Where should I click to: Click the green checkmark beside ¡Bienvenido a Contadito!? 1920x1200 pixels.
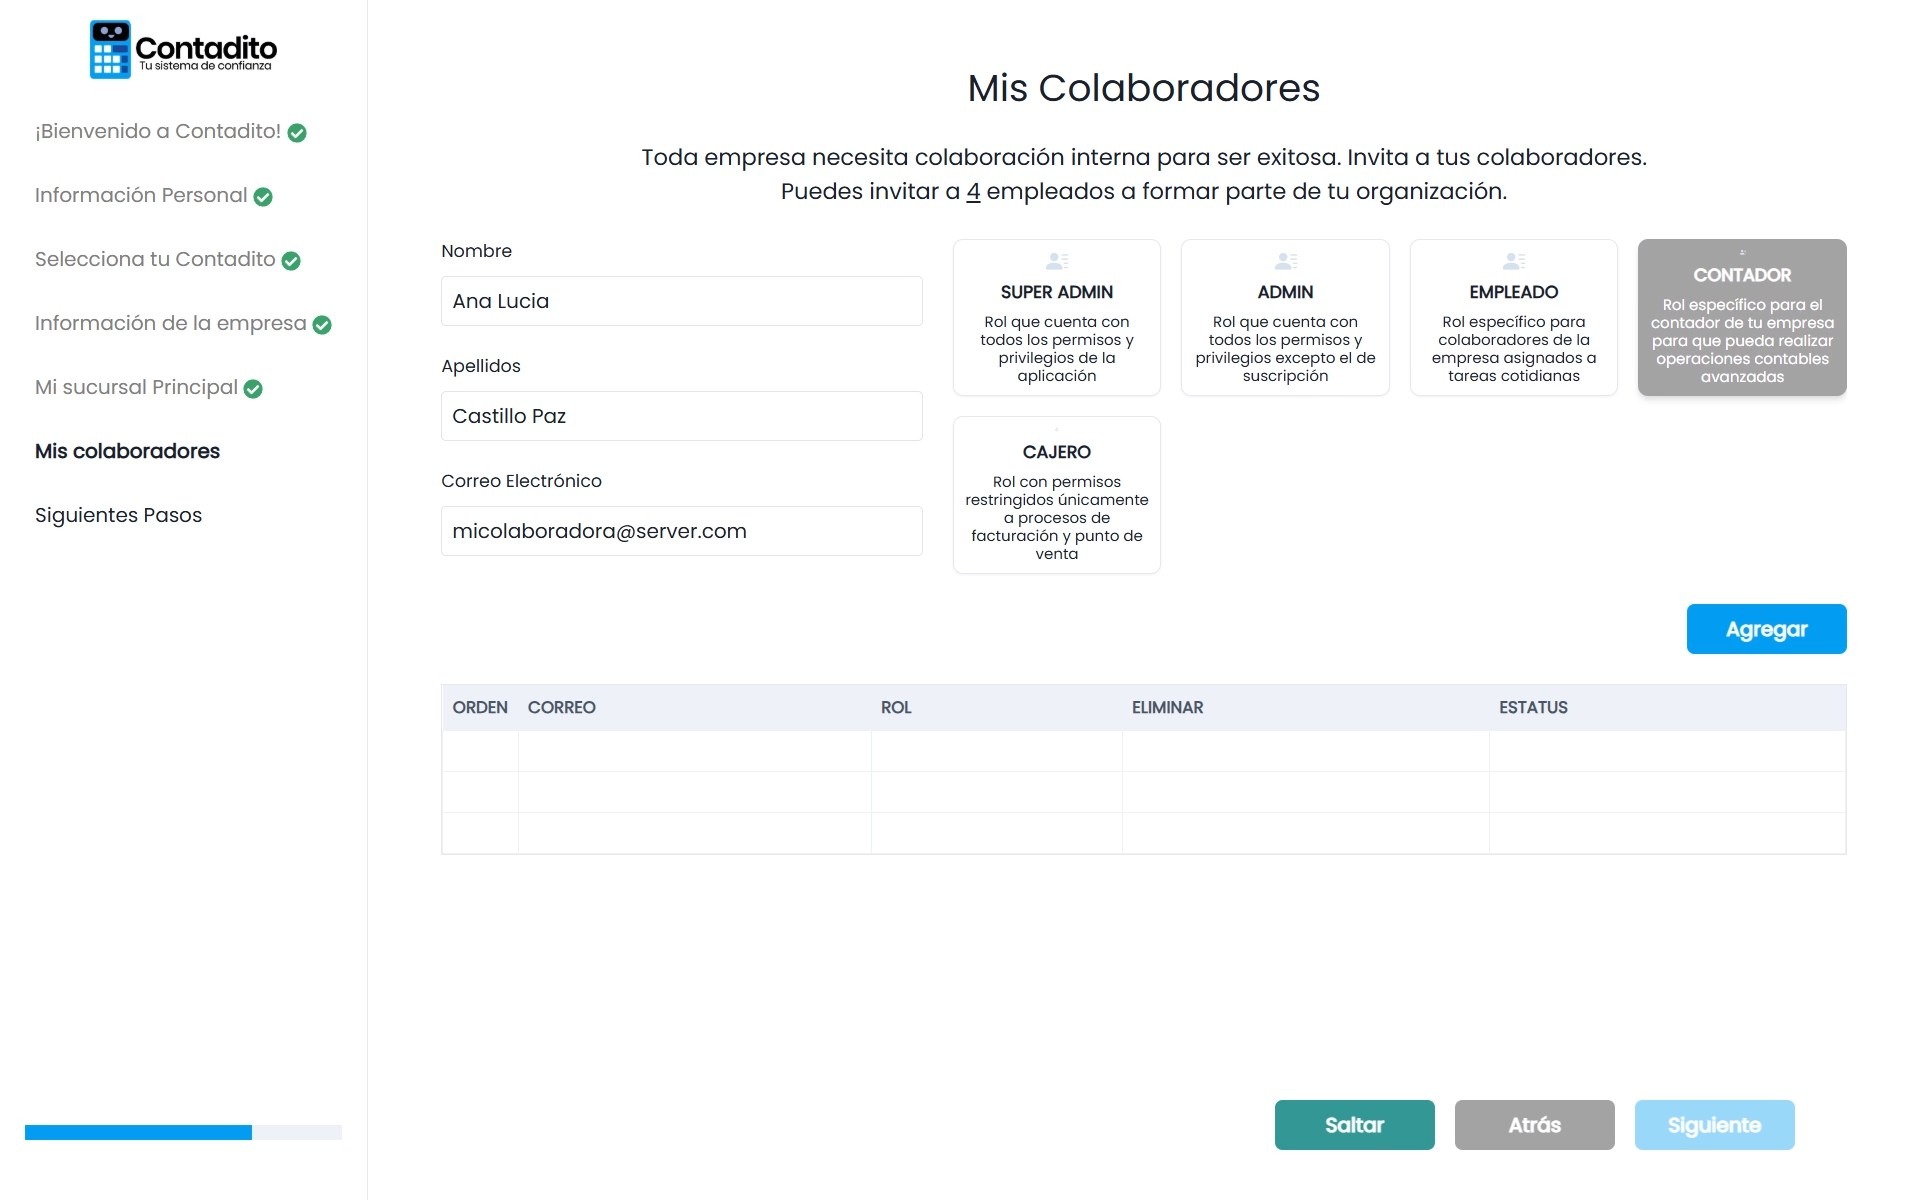[297, 133]
